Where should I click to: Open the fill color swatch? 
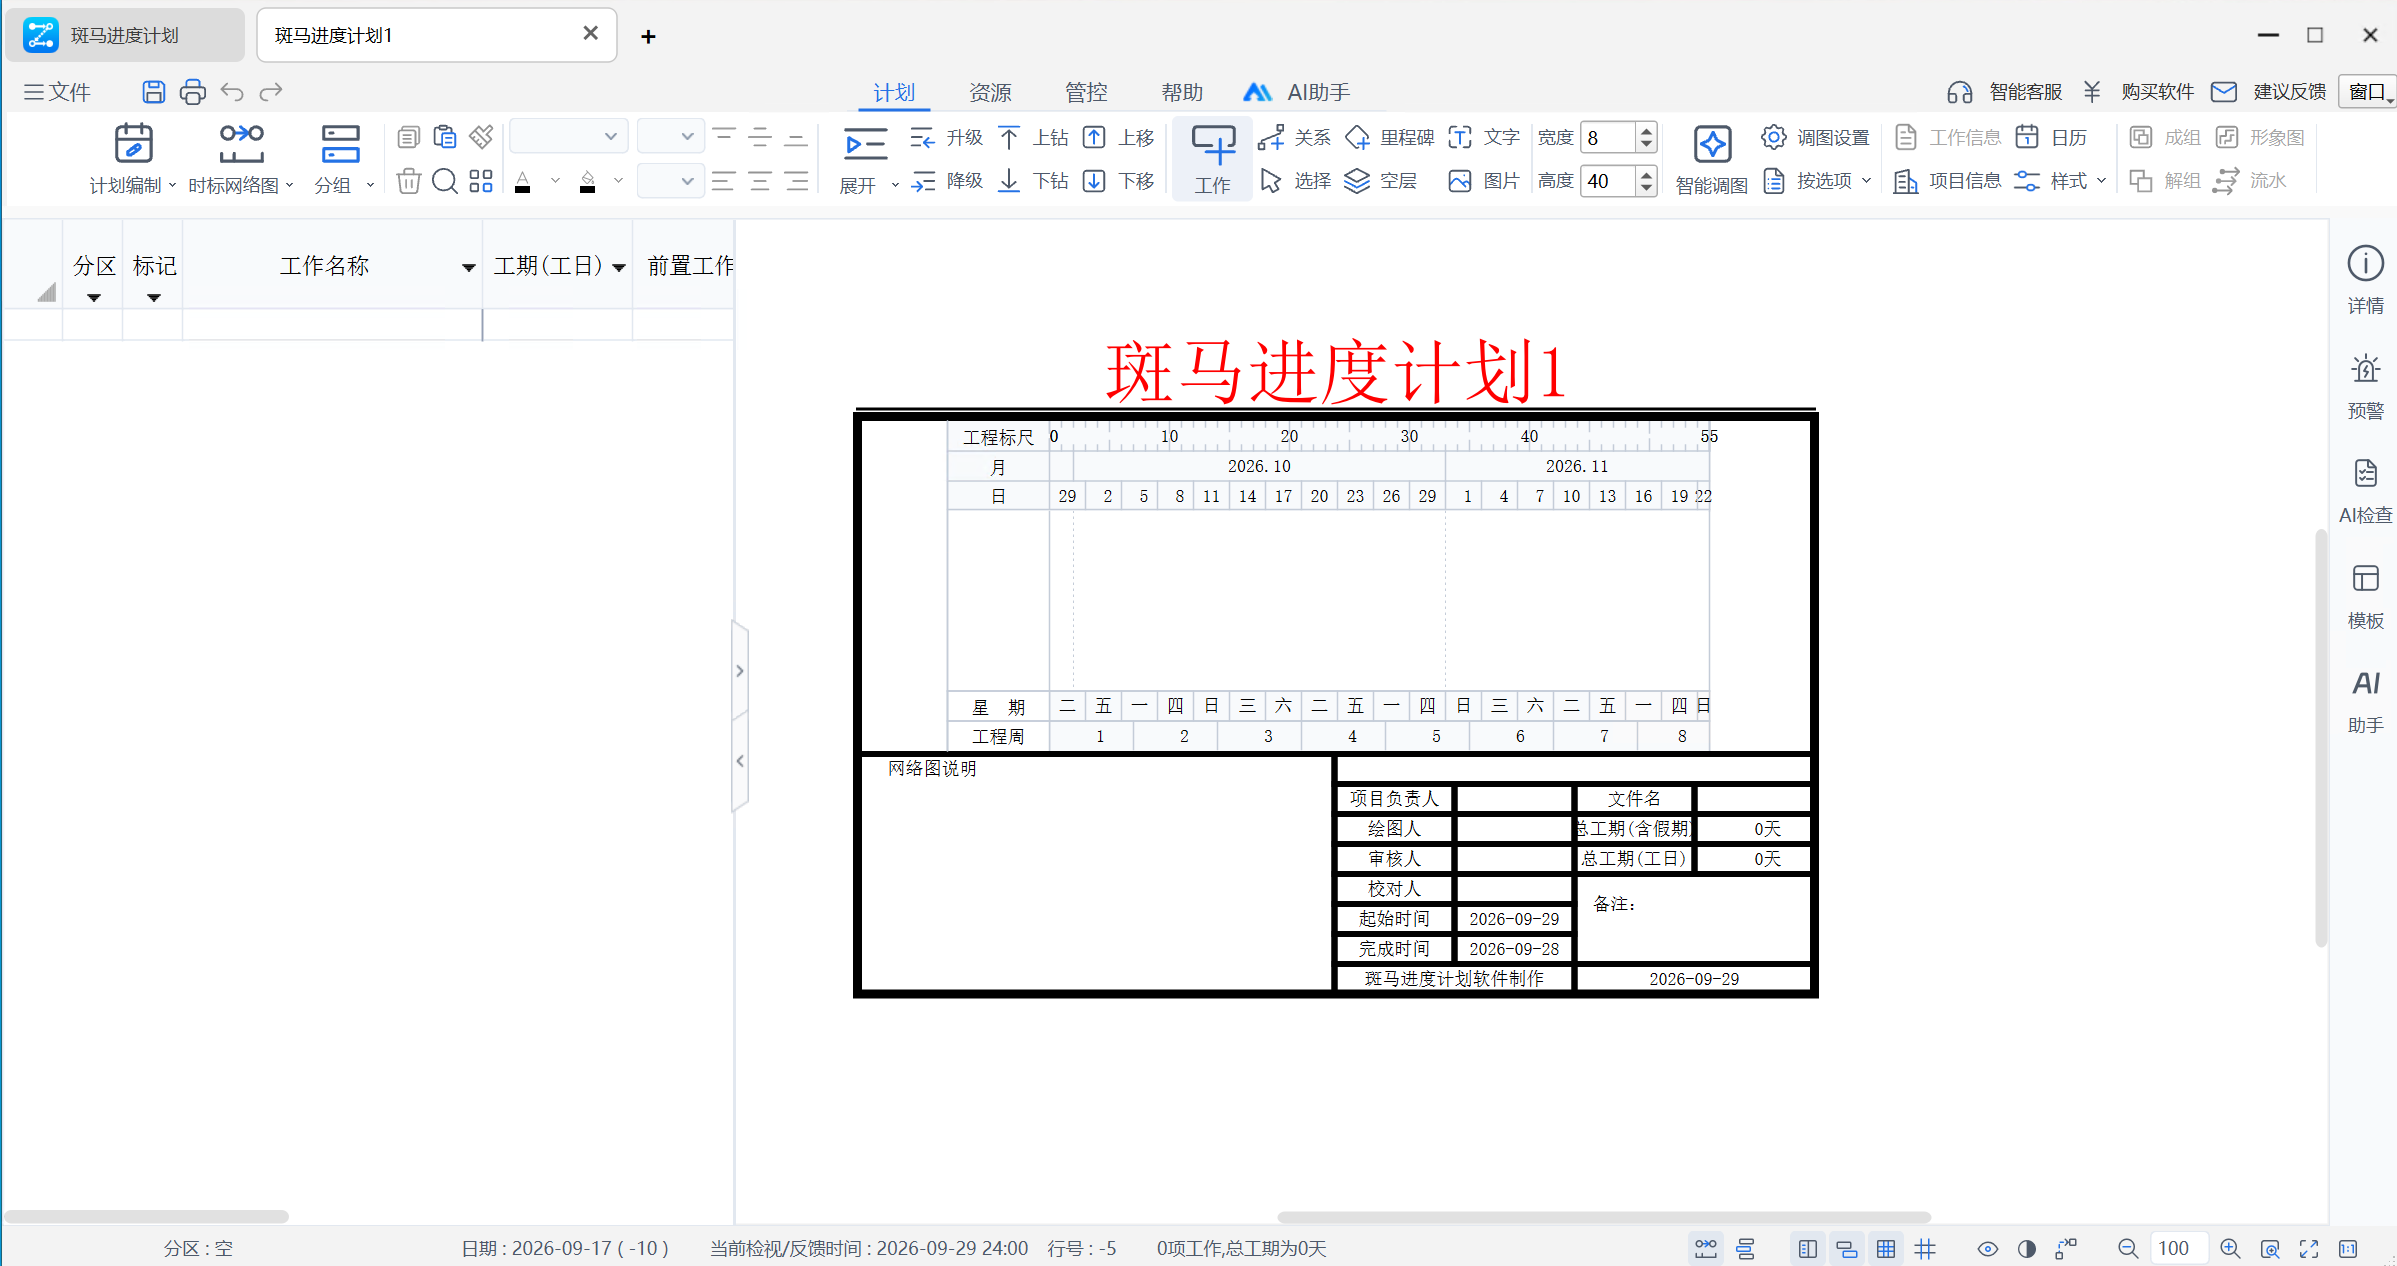tap(588, 182)
